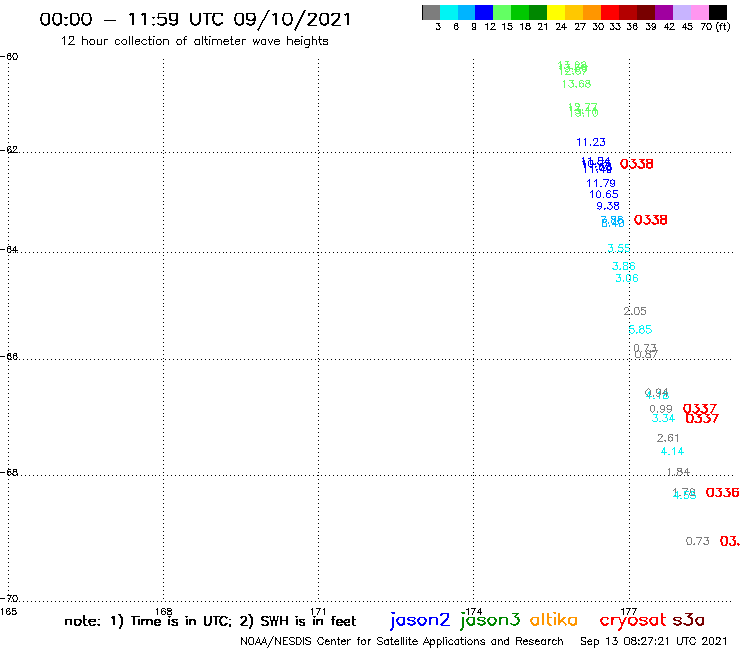The height and width of the screenshot is (650, 740).
Task: Click the blue '9.38' wave height value
Action: (608, 206)
